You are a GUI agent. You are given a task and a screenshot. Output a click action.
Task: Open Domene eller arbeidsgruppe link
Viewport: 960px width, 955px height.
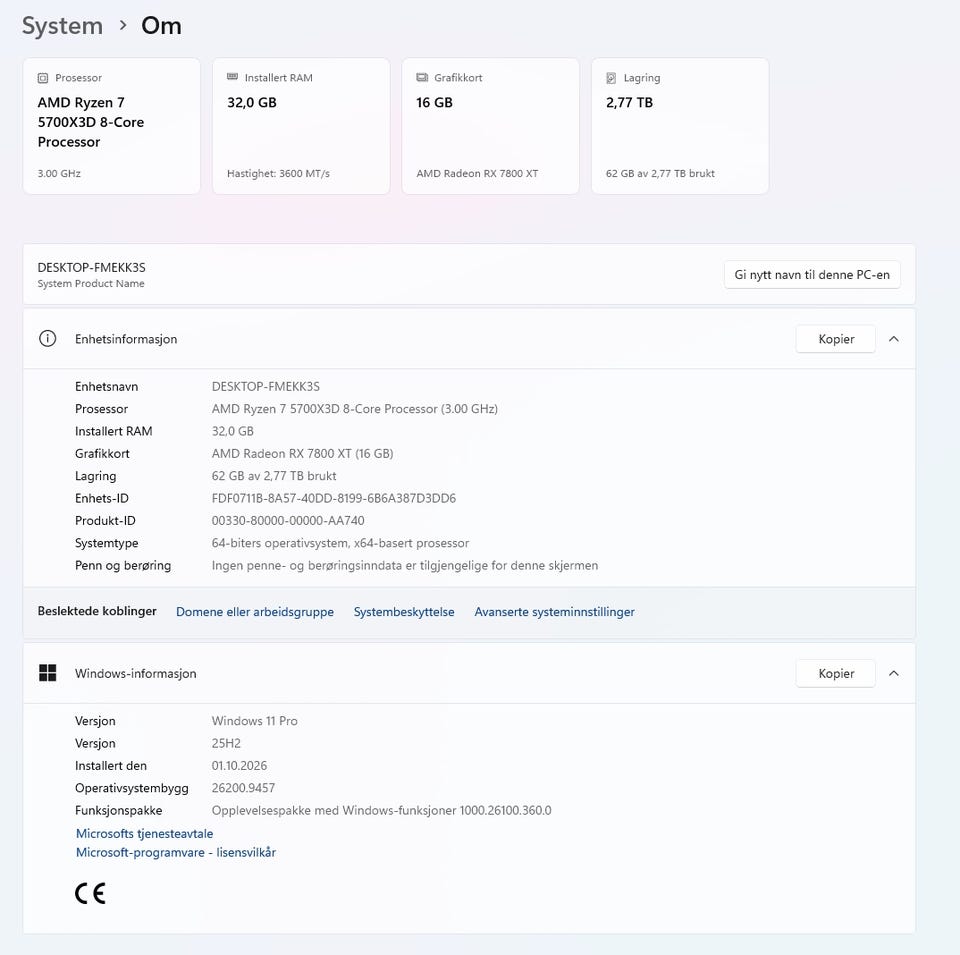click(x=255, y=612)
